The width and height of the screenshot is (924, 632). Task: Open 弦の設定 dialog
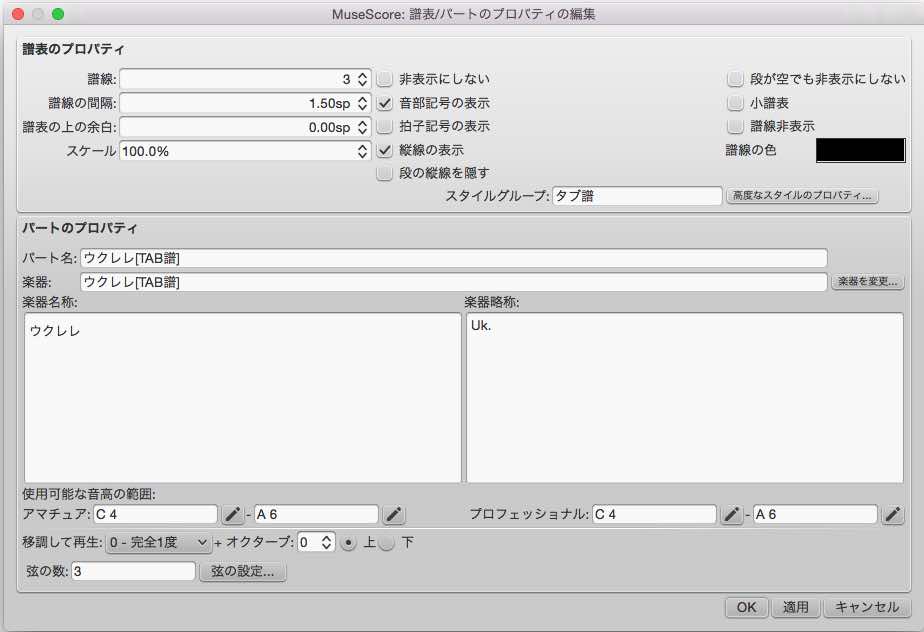244,572
